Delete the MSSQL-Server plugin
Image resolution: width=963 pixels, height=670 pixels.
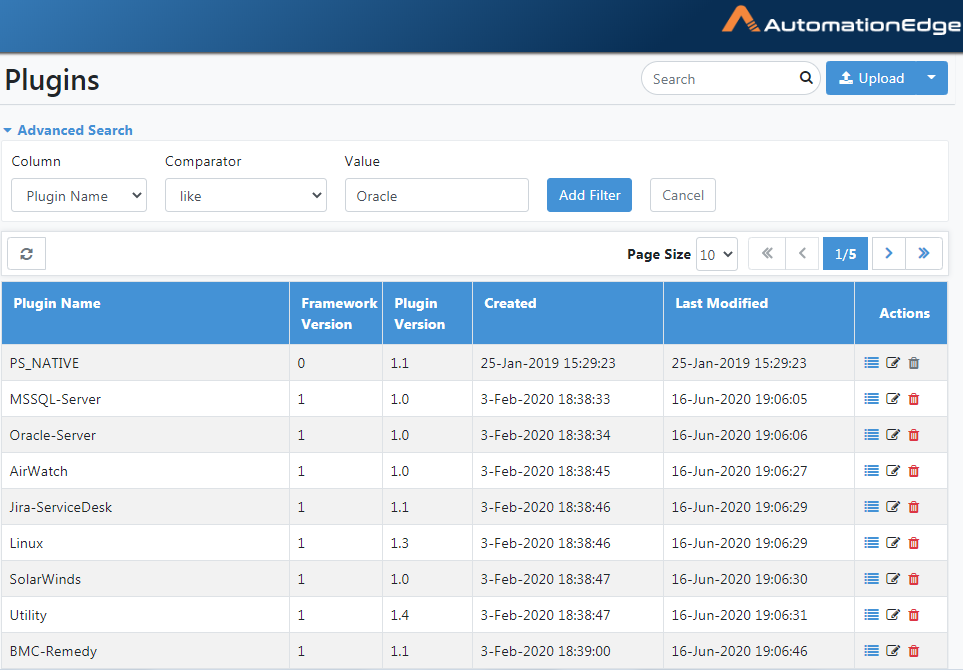[x=914, y=399]
